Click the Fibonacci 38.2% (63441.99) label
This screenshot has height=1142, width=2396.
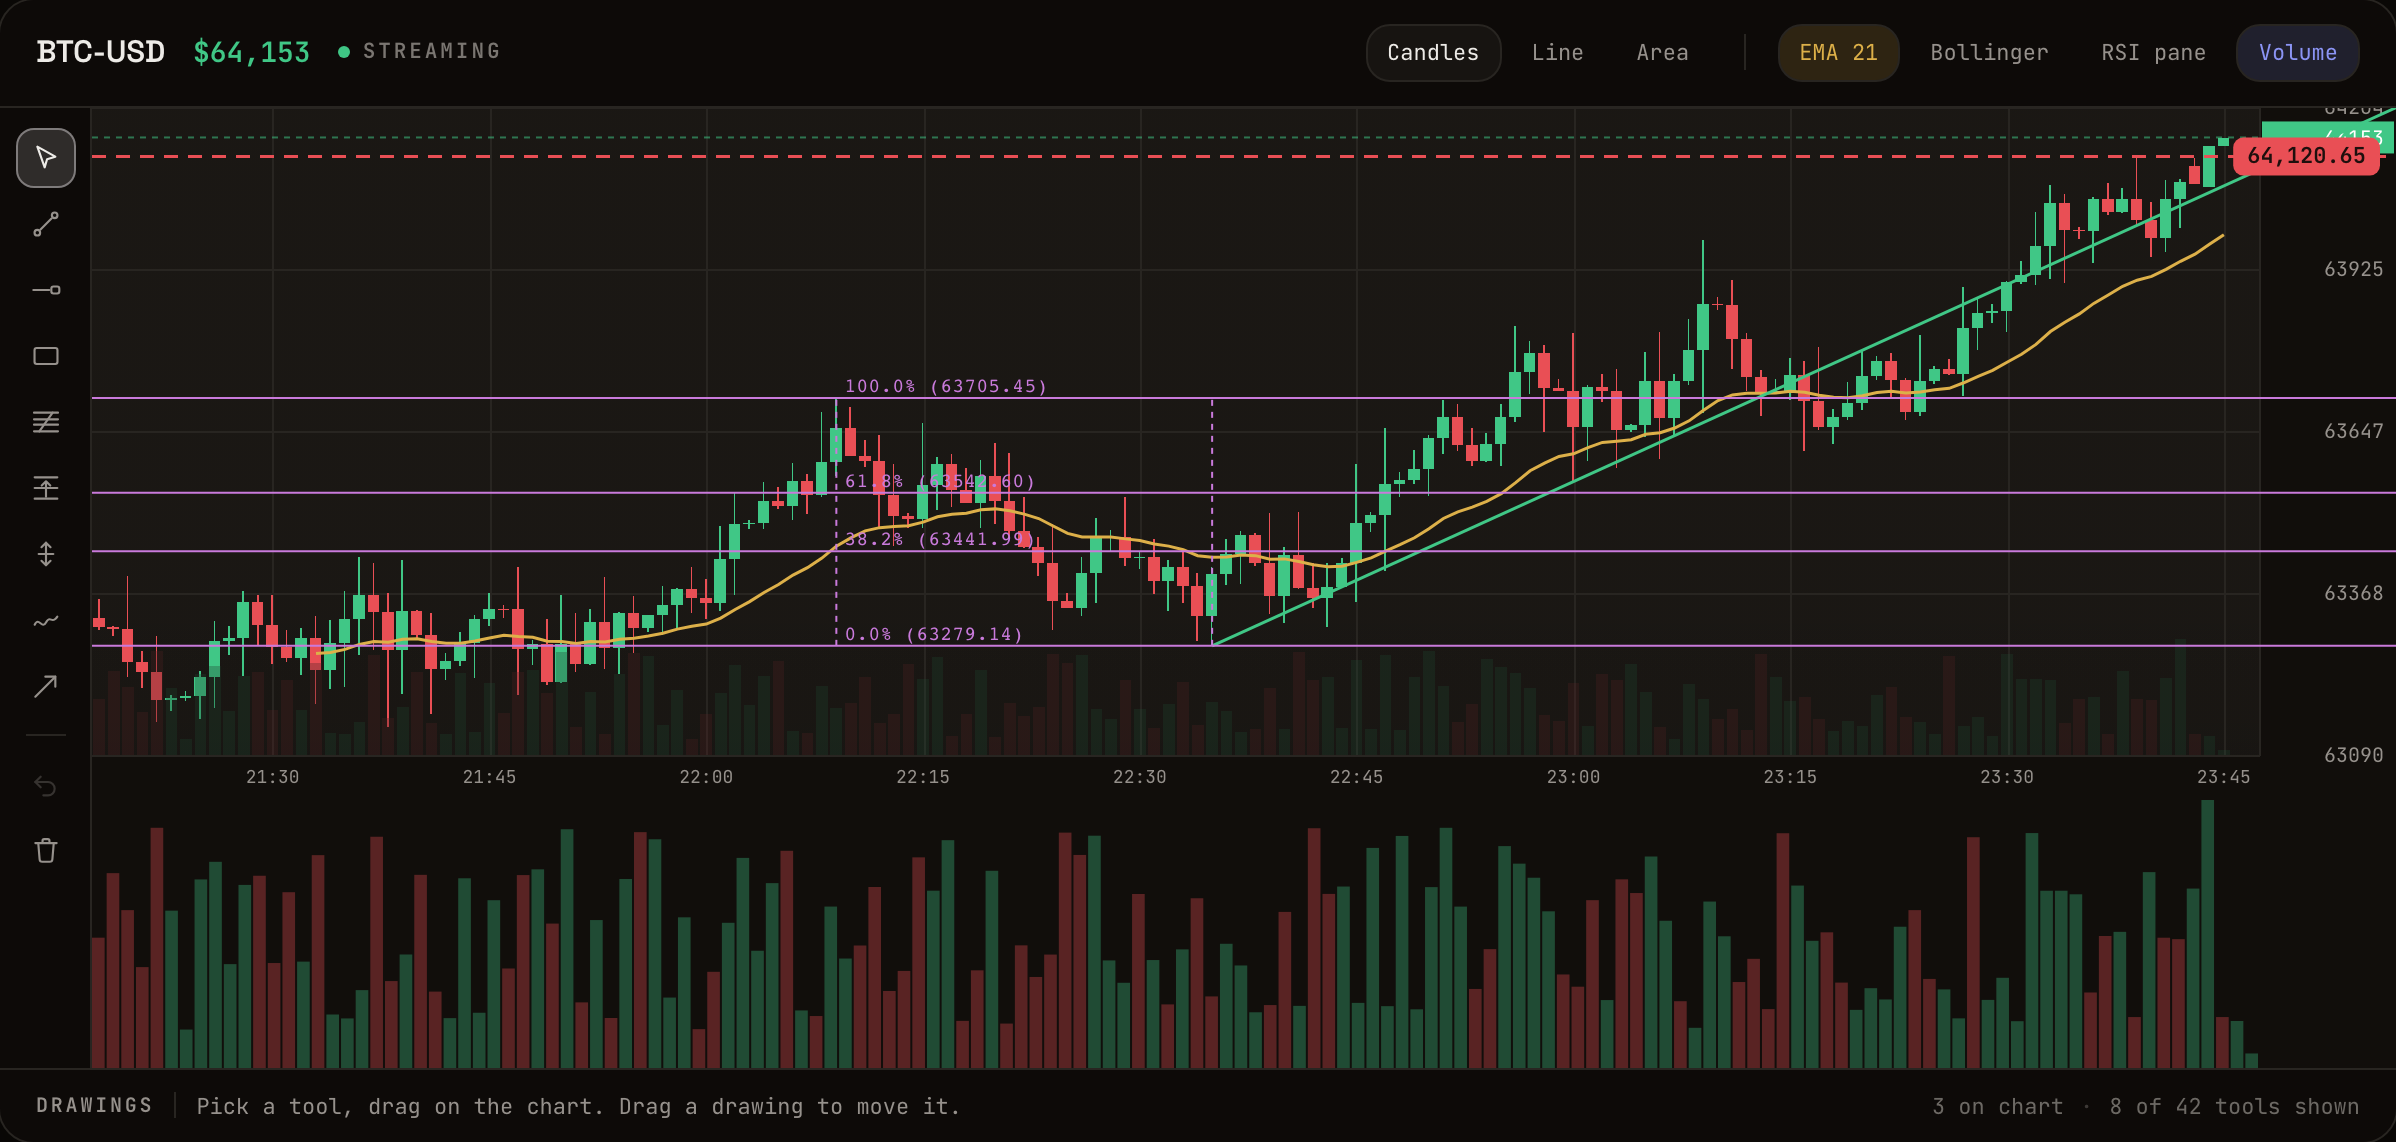[x=940, y=539]
